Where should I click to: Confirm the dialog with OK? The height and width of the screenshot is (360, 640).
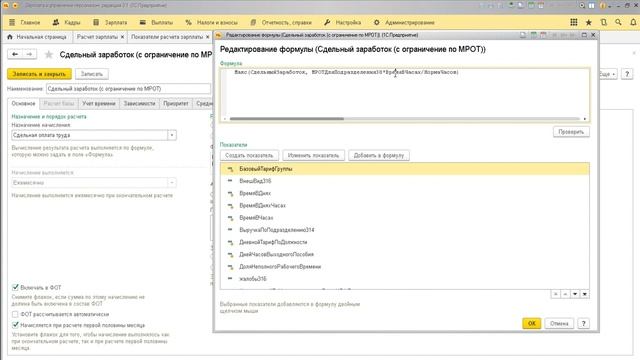[x=531, y=323]
